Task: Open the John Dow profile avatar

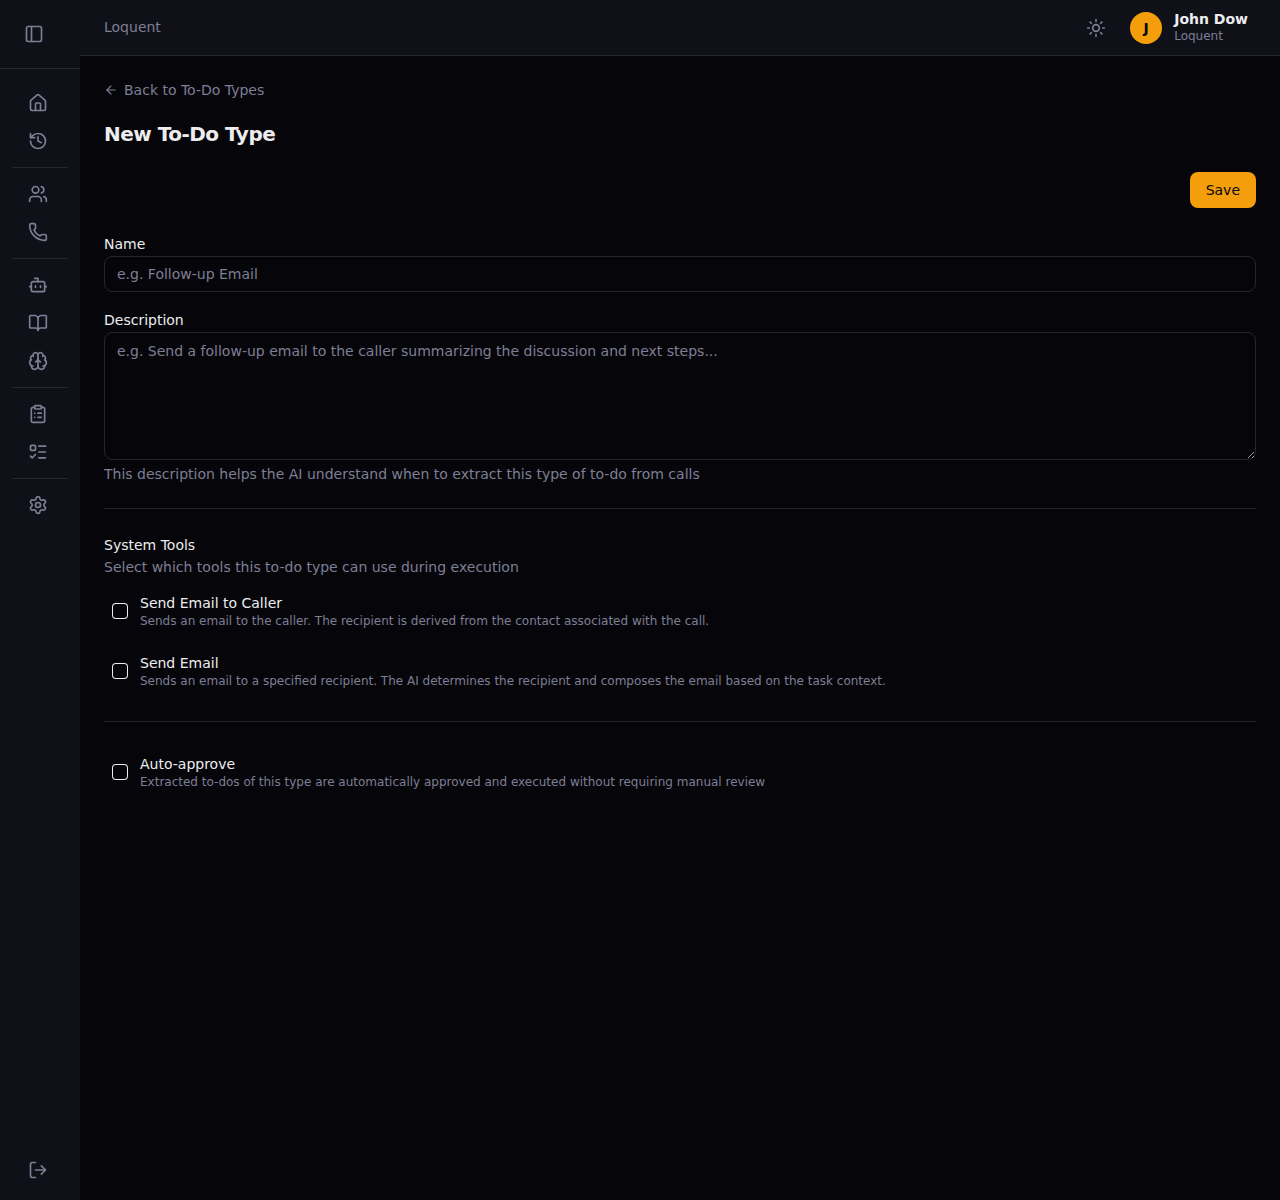Action: tap(1145, 28)
